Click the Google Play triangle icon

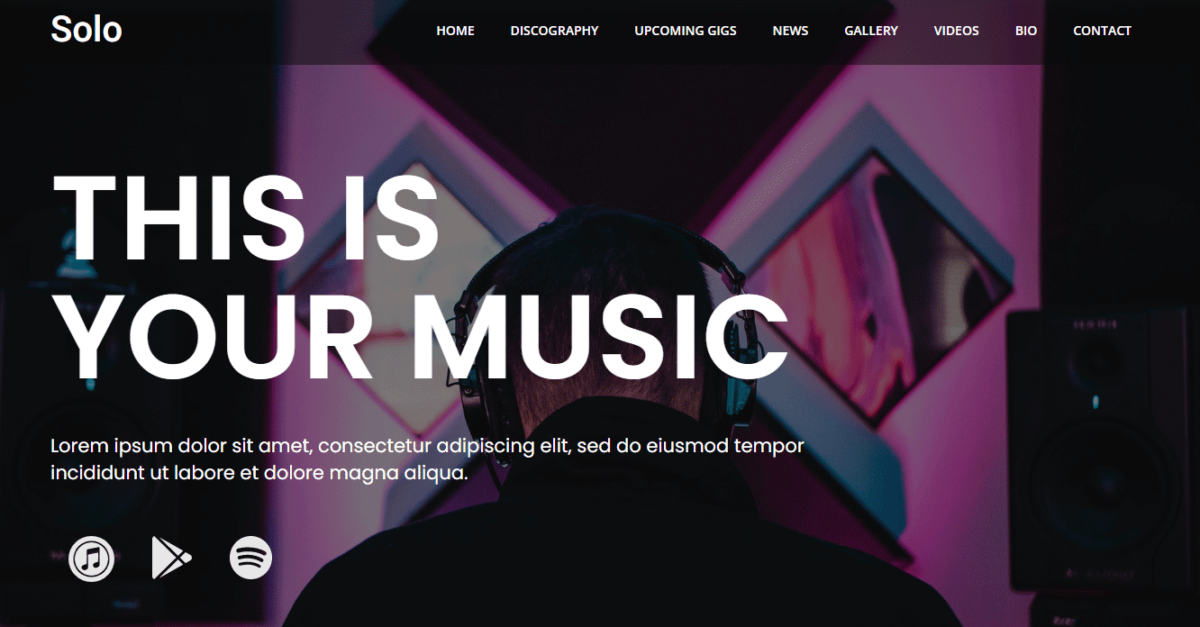tap(170, 558)
